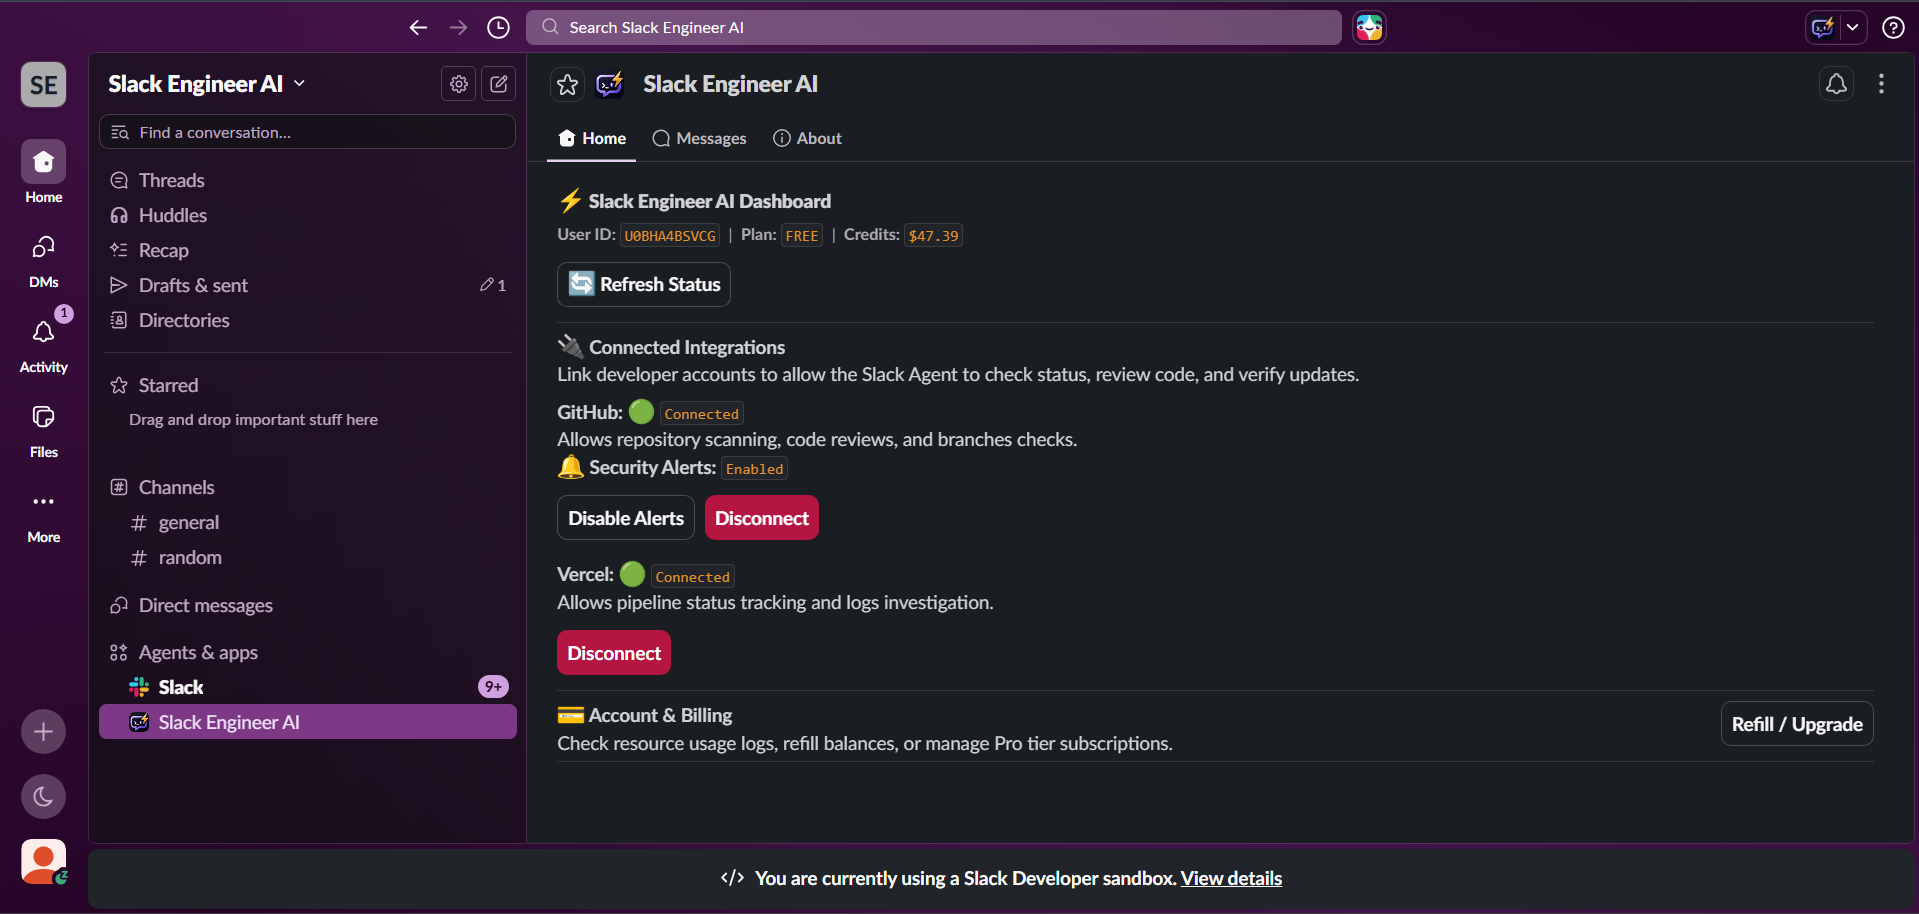
Task: Click the Slack Engineer AI header title
Action: pos(730,84)
